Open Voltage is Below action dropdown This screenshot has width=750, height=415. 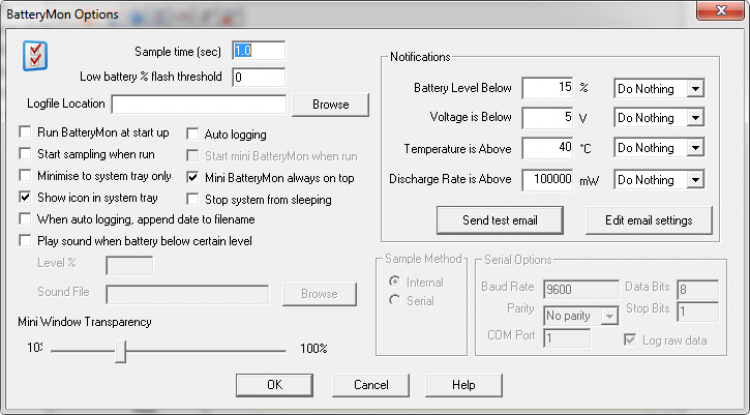(695, 118)
